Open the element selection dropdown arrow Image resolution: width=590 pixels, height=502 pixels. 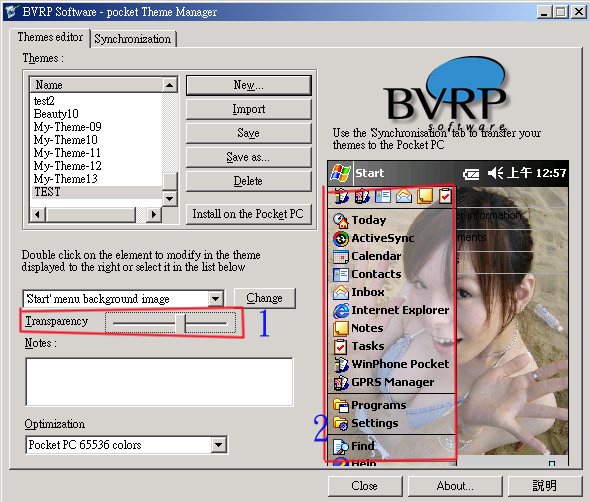click(216, 299)
